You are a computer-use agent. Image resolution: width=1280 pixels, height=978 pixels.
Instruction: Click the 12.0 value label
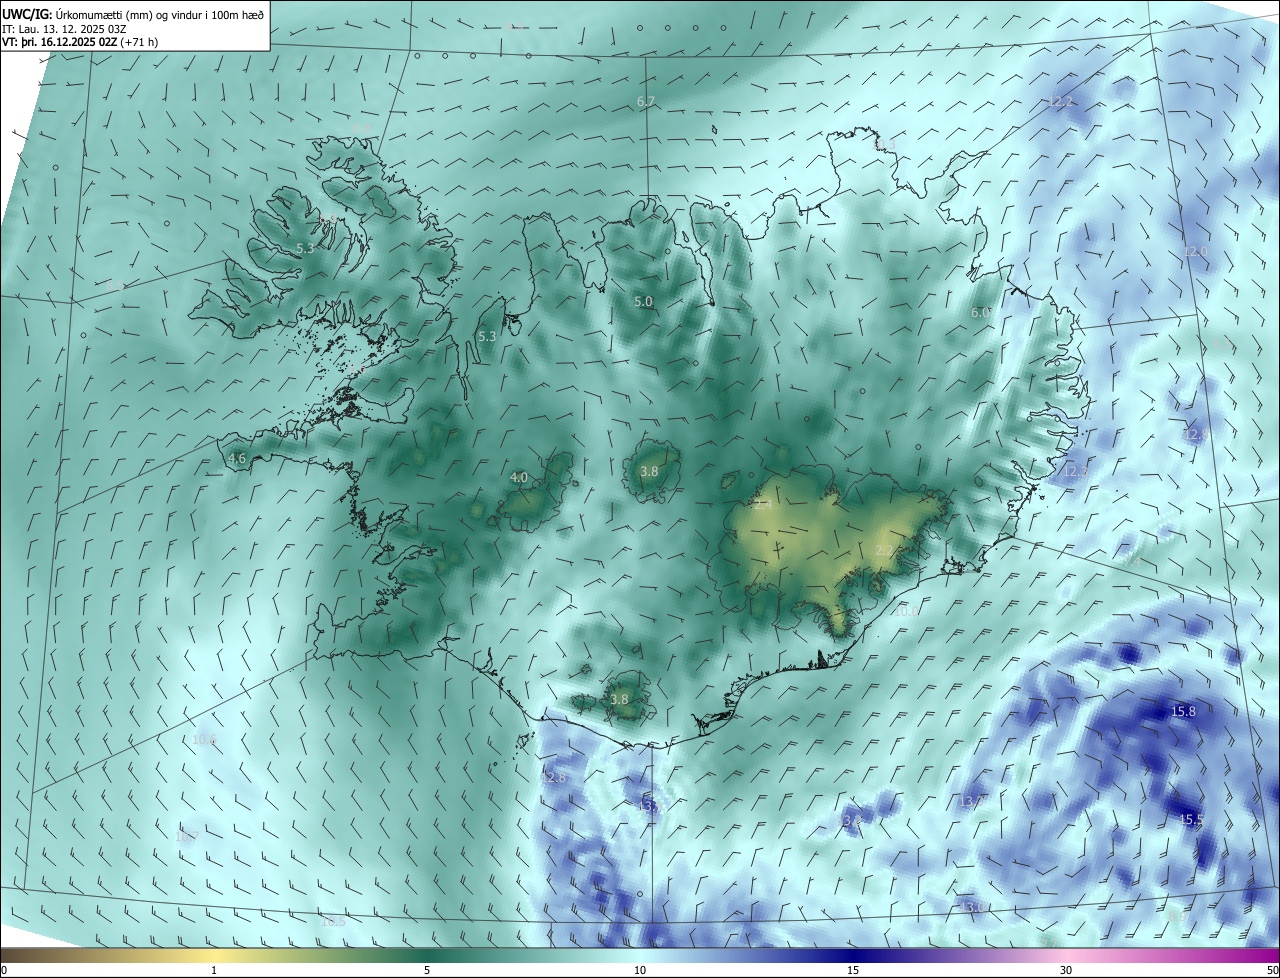tap(1195, 251)
